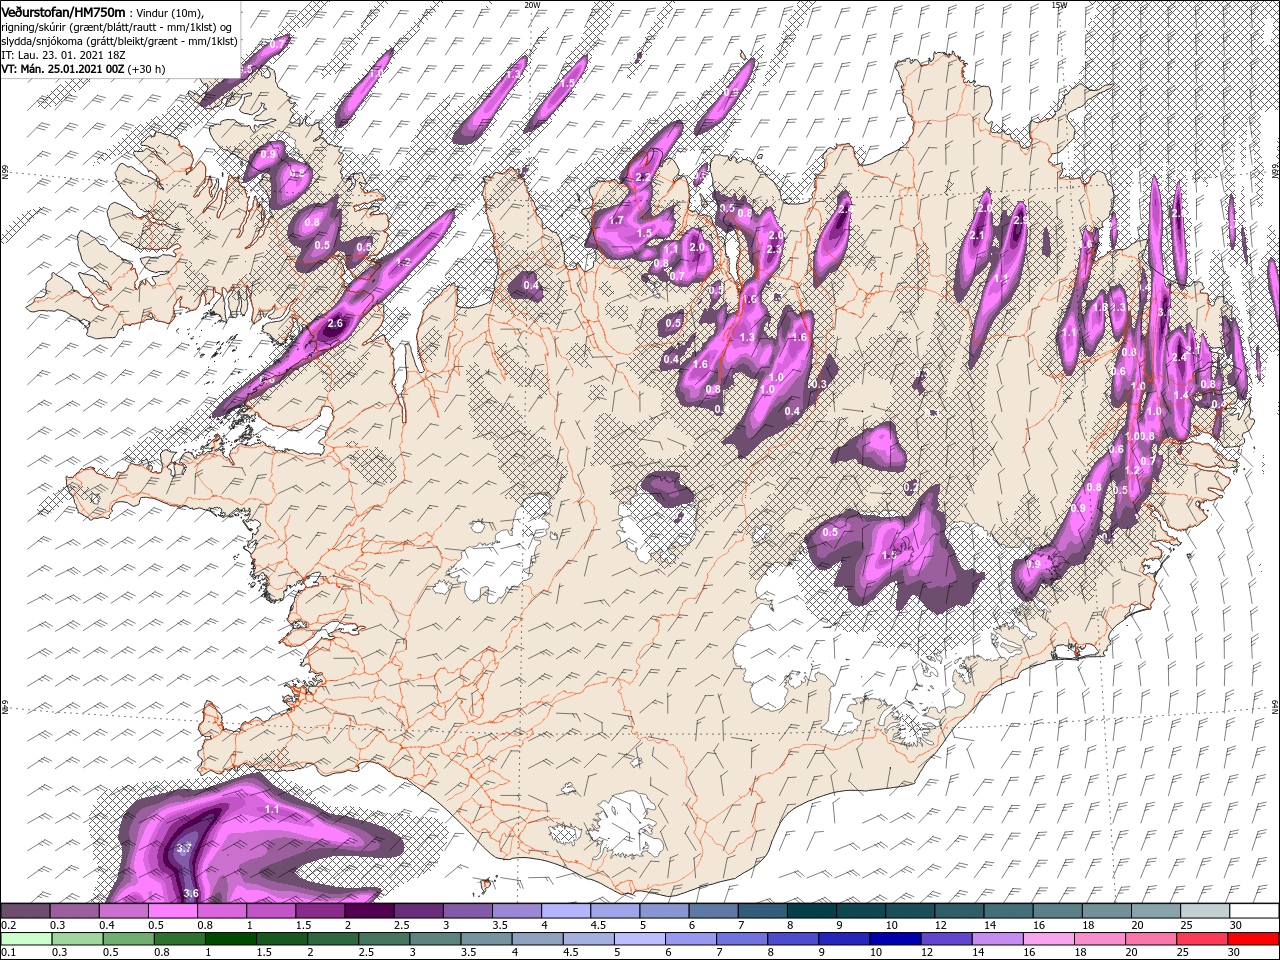
Task: Pick the lower legend swatch between 2 and 2.5
Action: click(332, 939)
